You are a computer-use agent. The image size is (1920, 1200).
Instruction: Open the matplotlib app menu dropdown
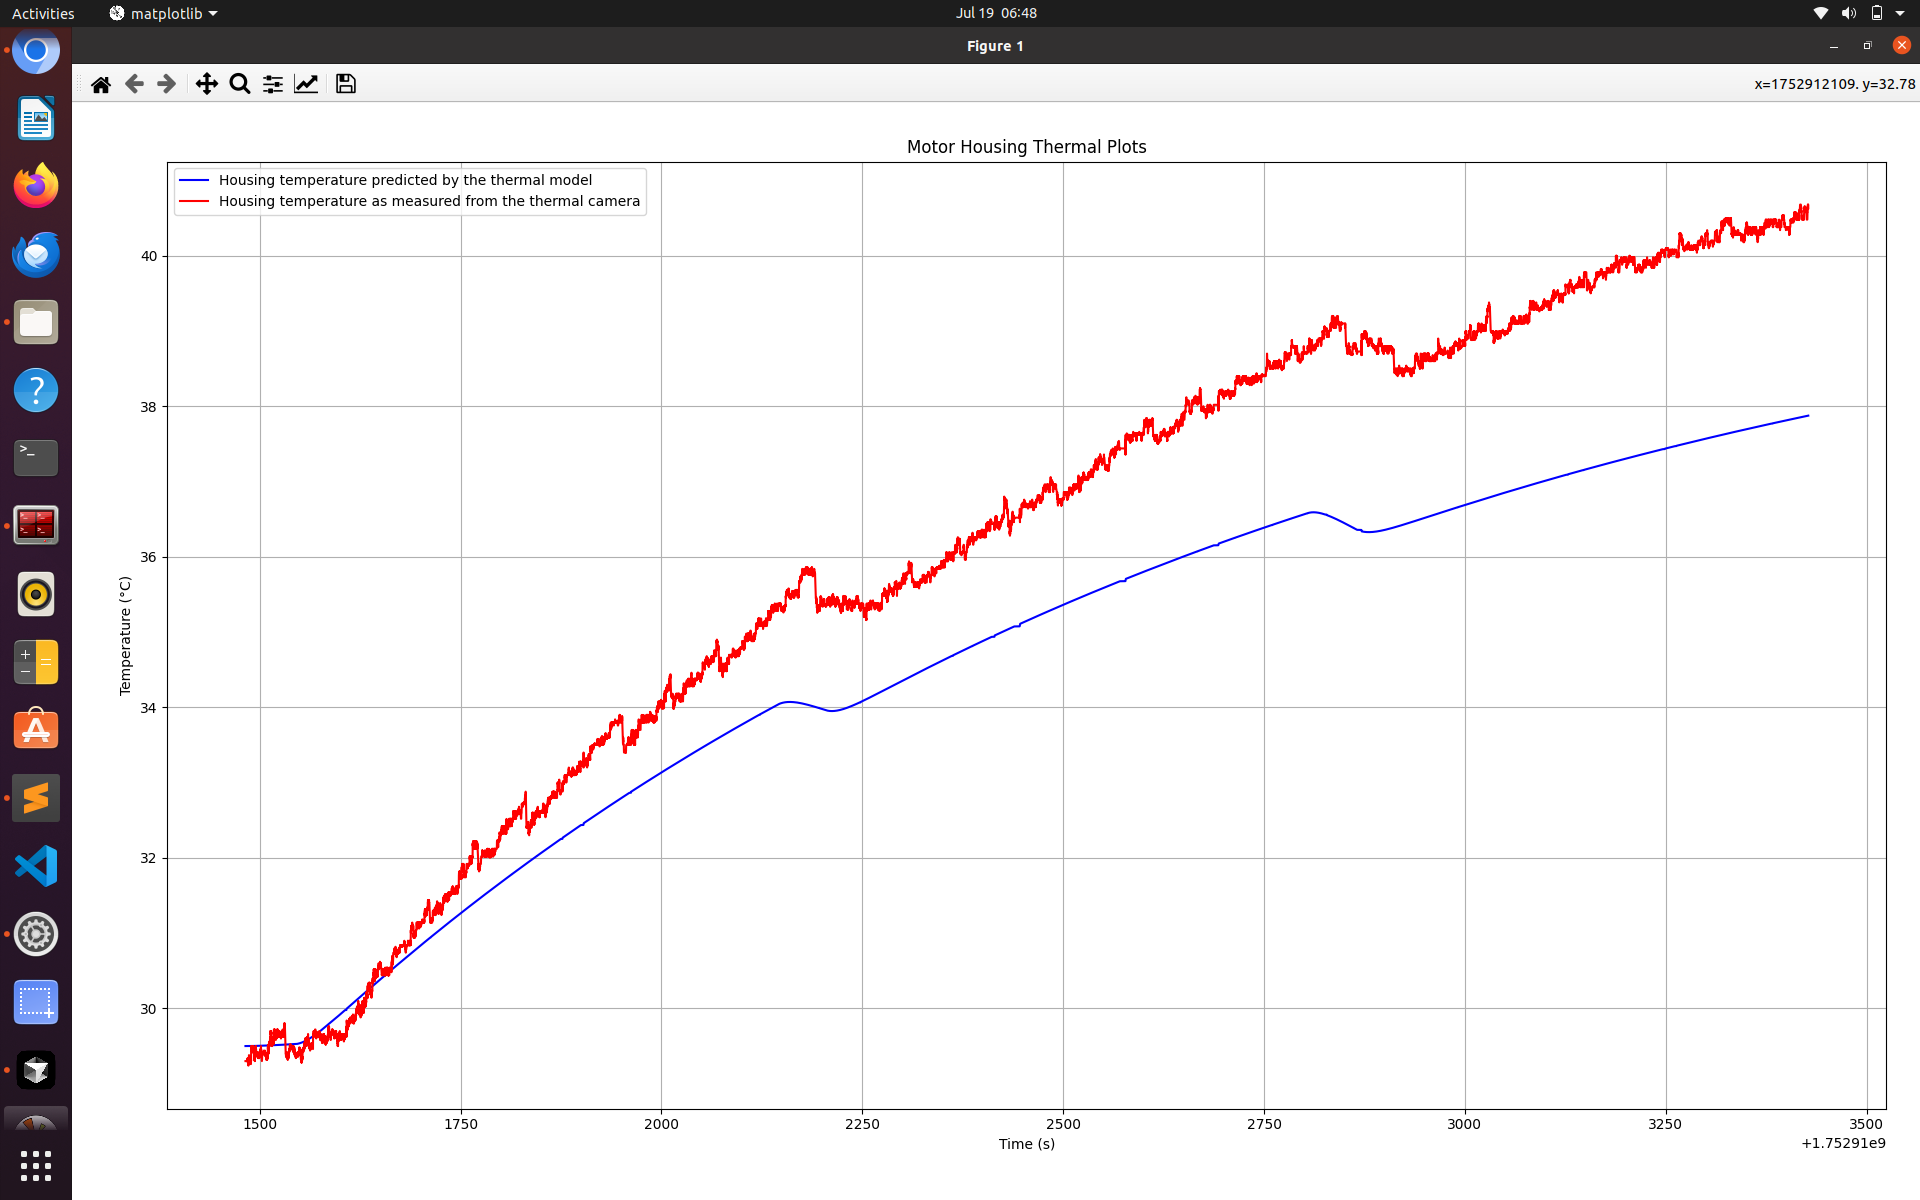[x=163, y=13]
